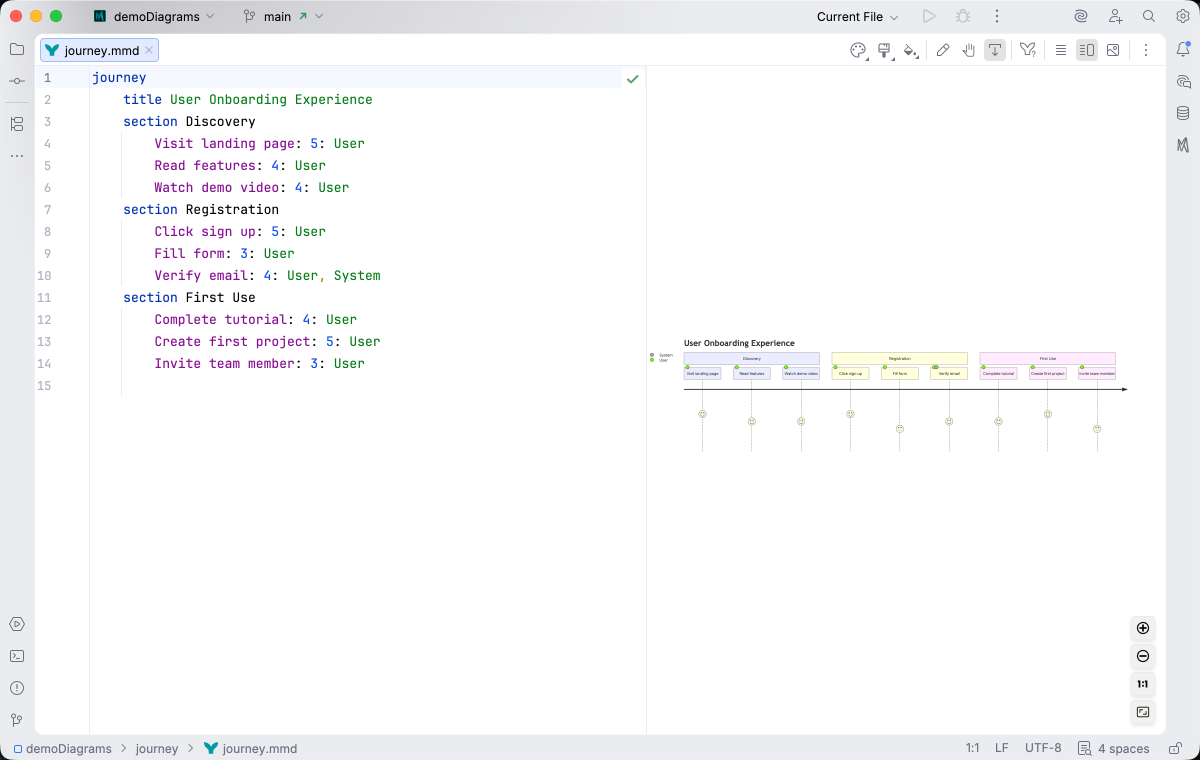Viewport: 1200px width, 760px height.
Task: Enable the hand pan tool
Action: [x=969, y=50]
